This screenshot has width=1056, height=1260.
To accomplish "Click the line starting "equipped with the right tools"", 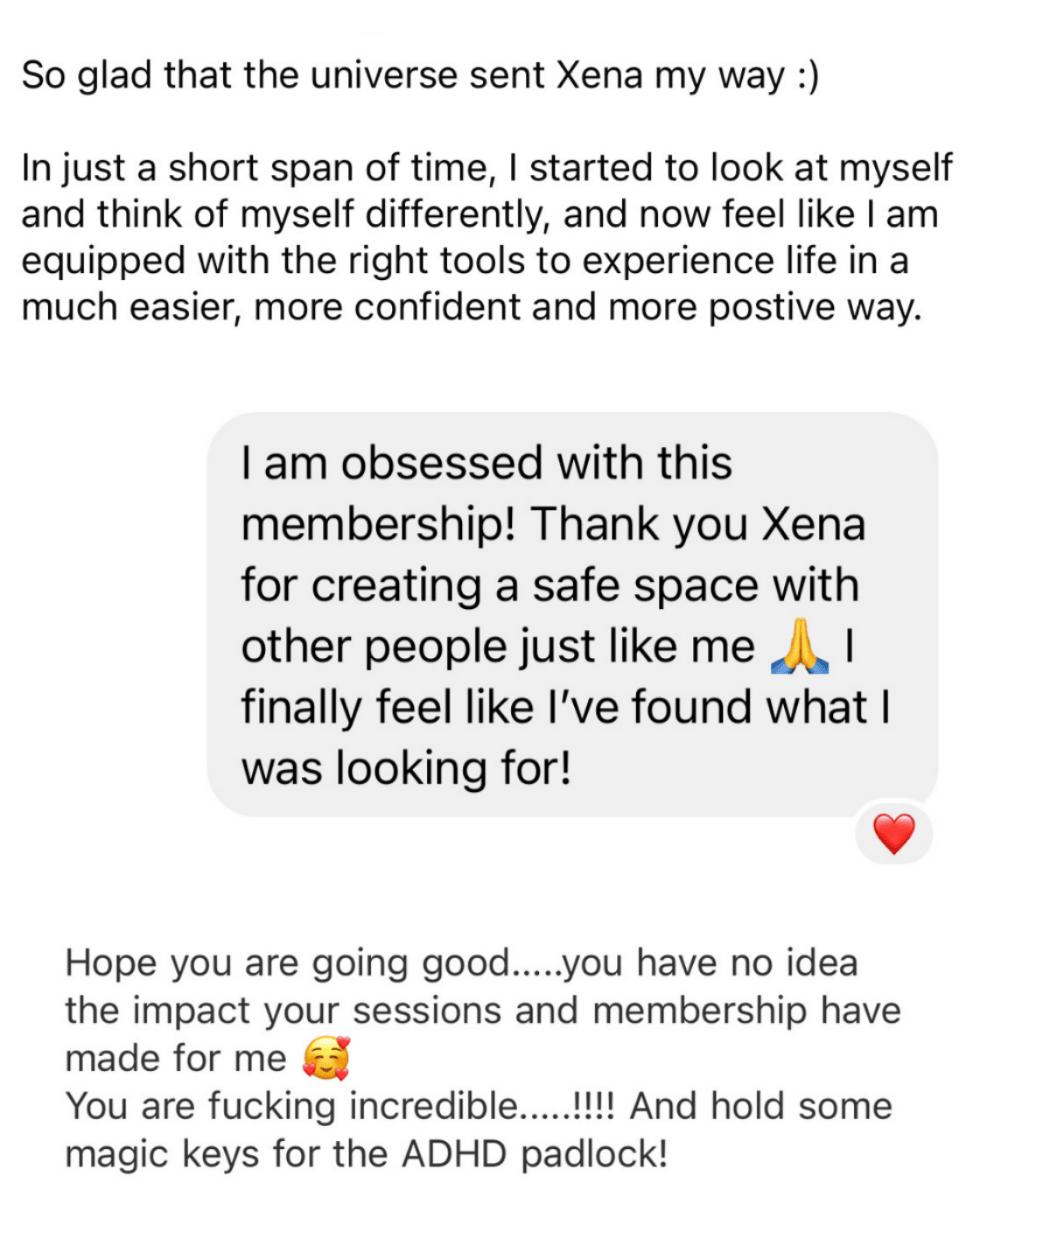I will (465, 261).
